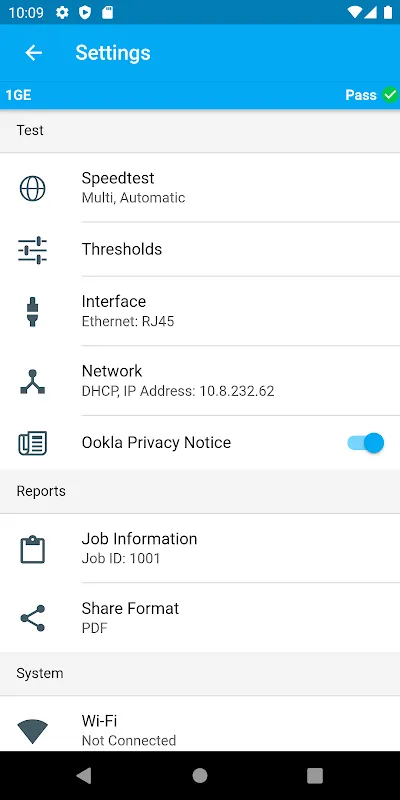The height and width of the screenshot is (800, 400).
Task: Open Job Information Job ID 1001
Action: tap(200, 548)
